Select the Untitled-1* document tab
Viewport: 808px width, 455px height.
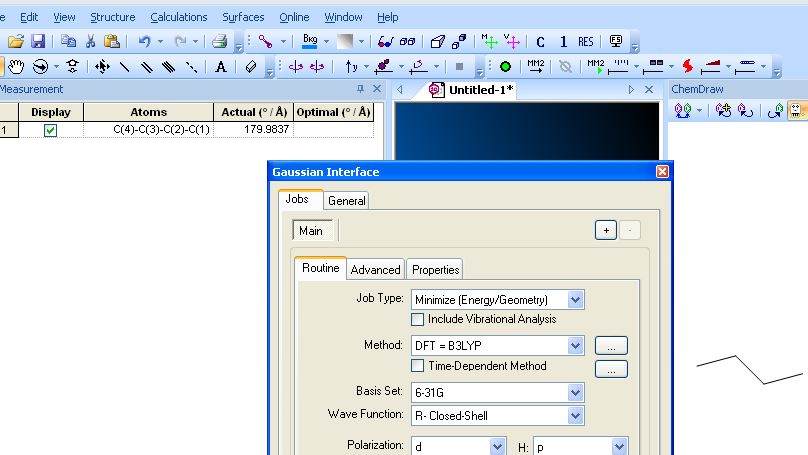click(472, 90)
